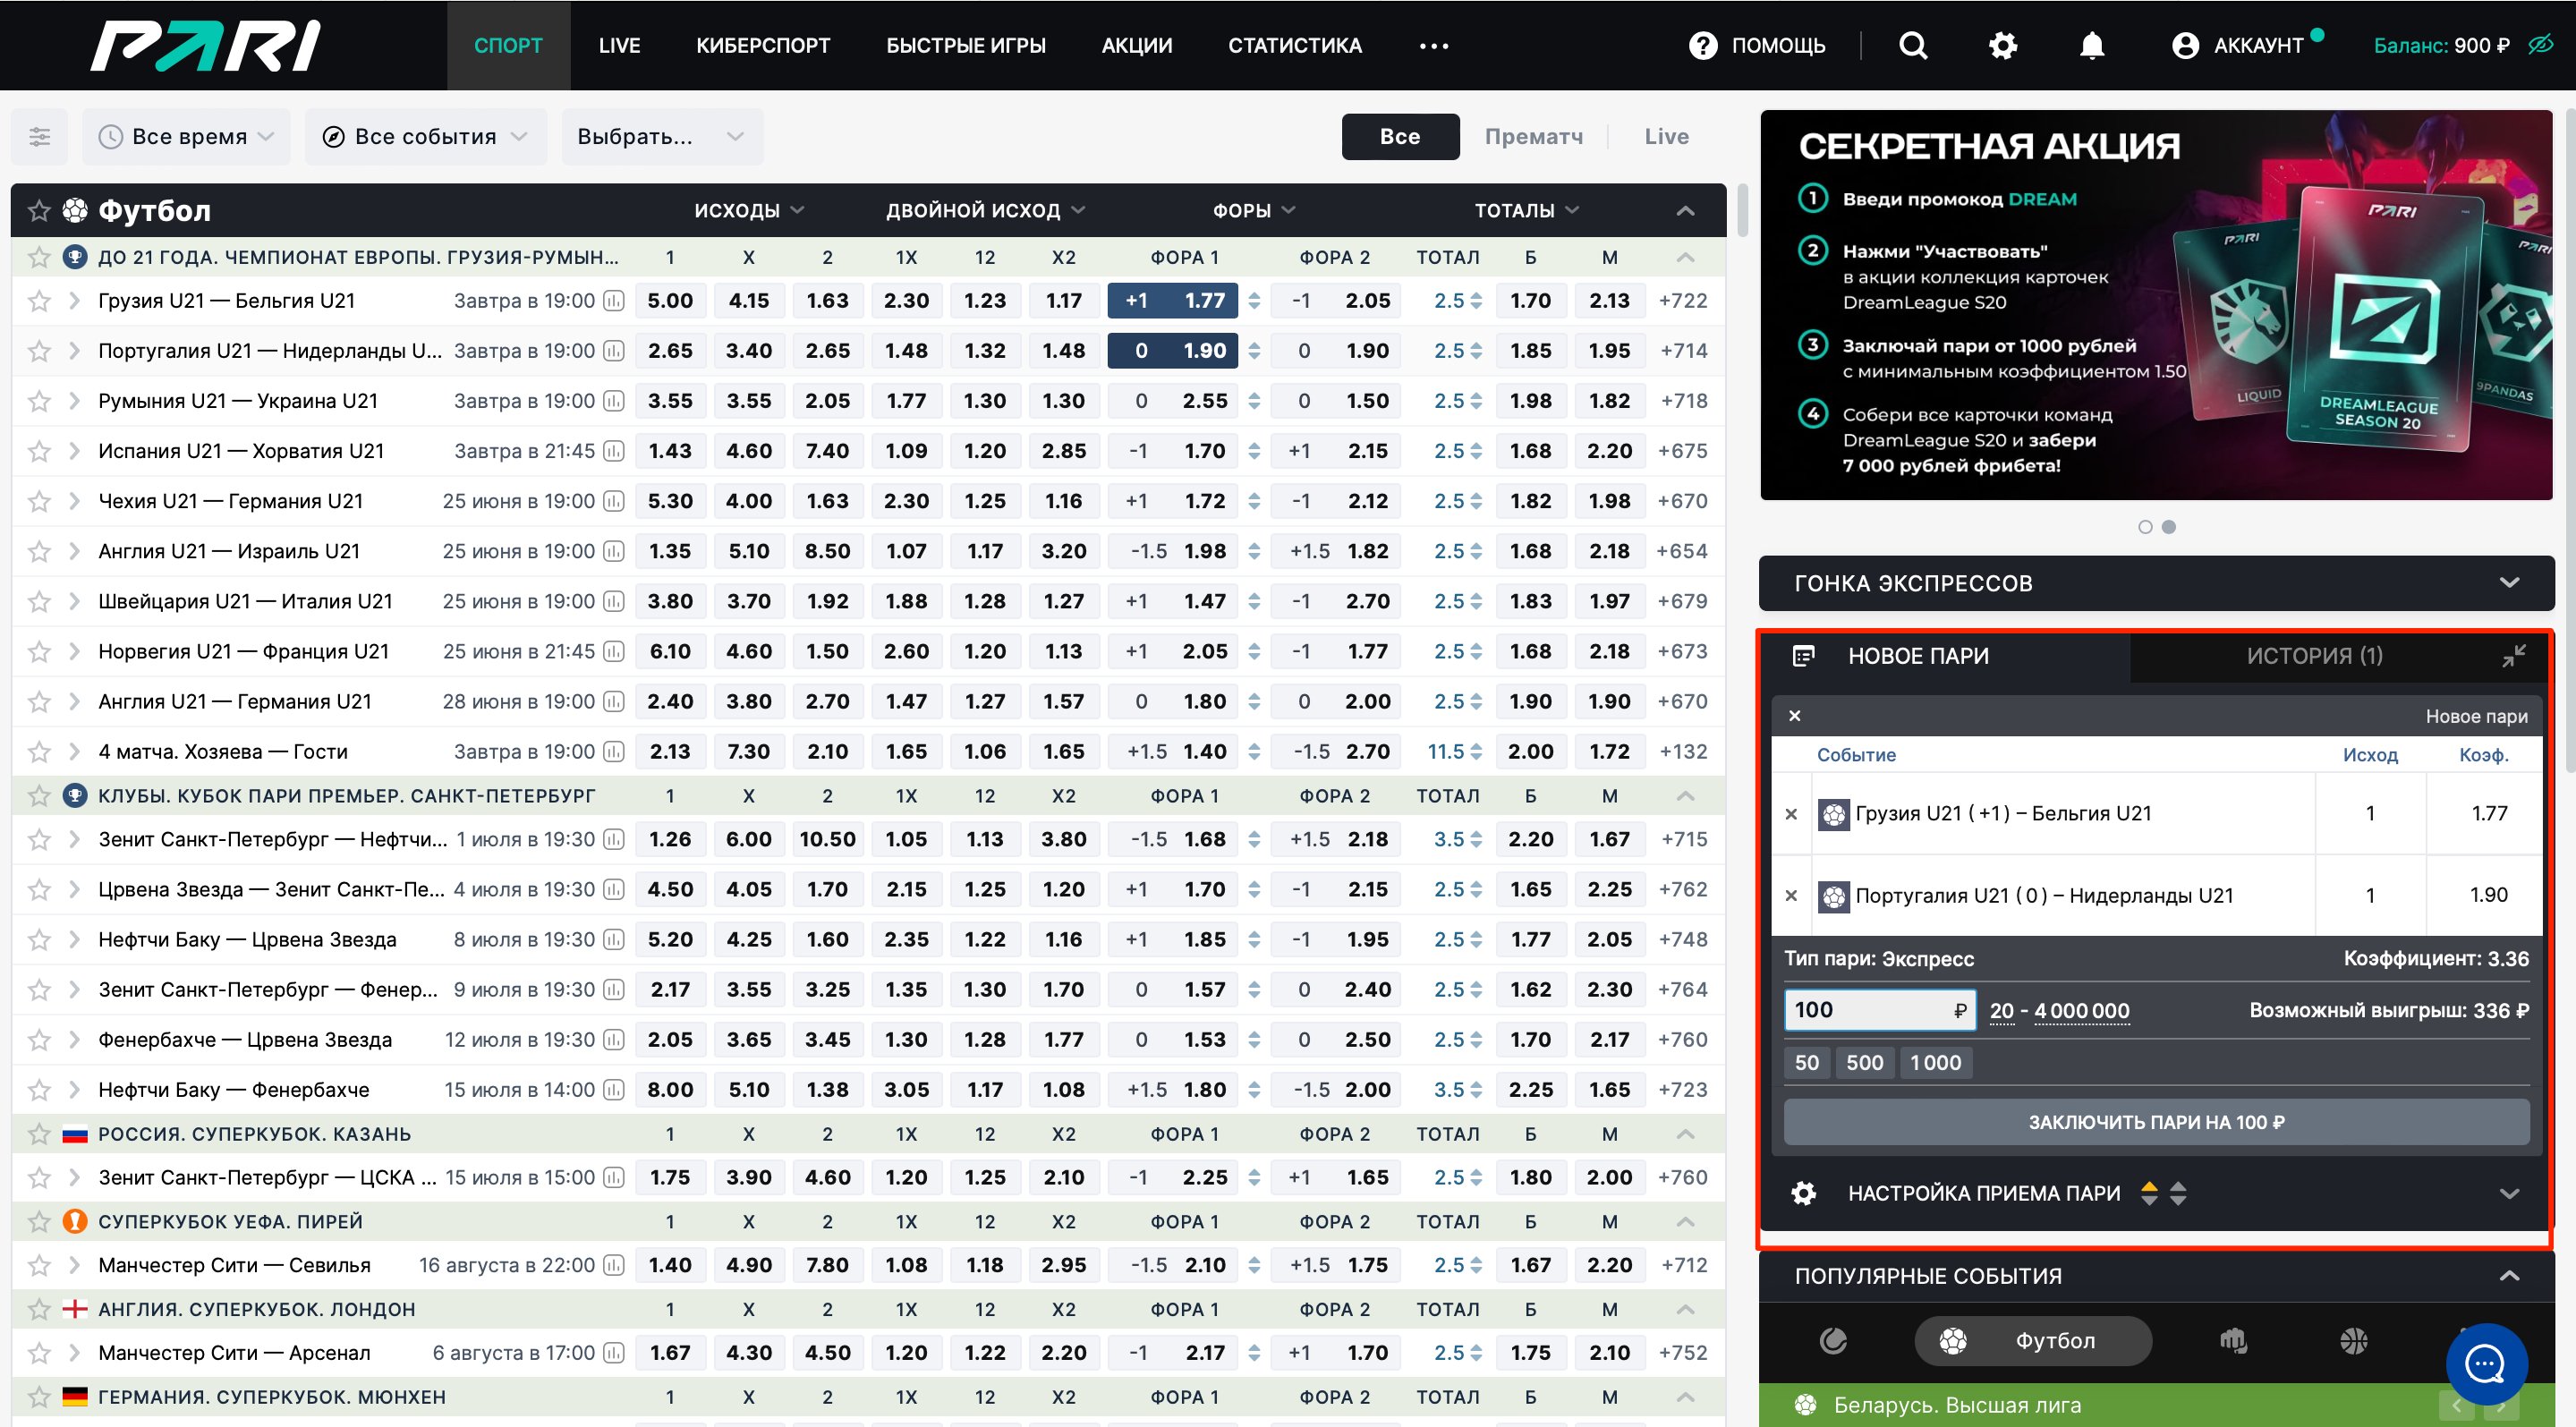
Task: Select basketball icon in popular events
Action: point(2353,1341)
